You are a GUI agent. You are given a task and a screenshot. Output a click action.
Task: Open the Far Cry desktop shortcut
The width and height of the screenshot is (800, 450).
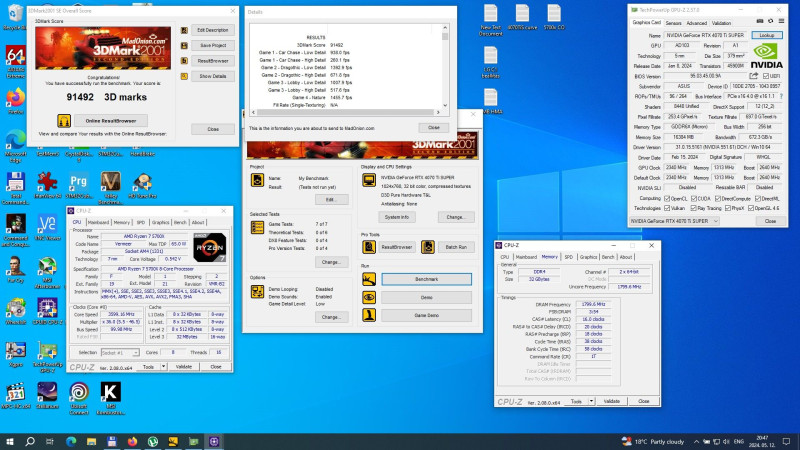(16, 270)
